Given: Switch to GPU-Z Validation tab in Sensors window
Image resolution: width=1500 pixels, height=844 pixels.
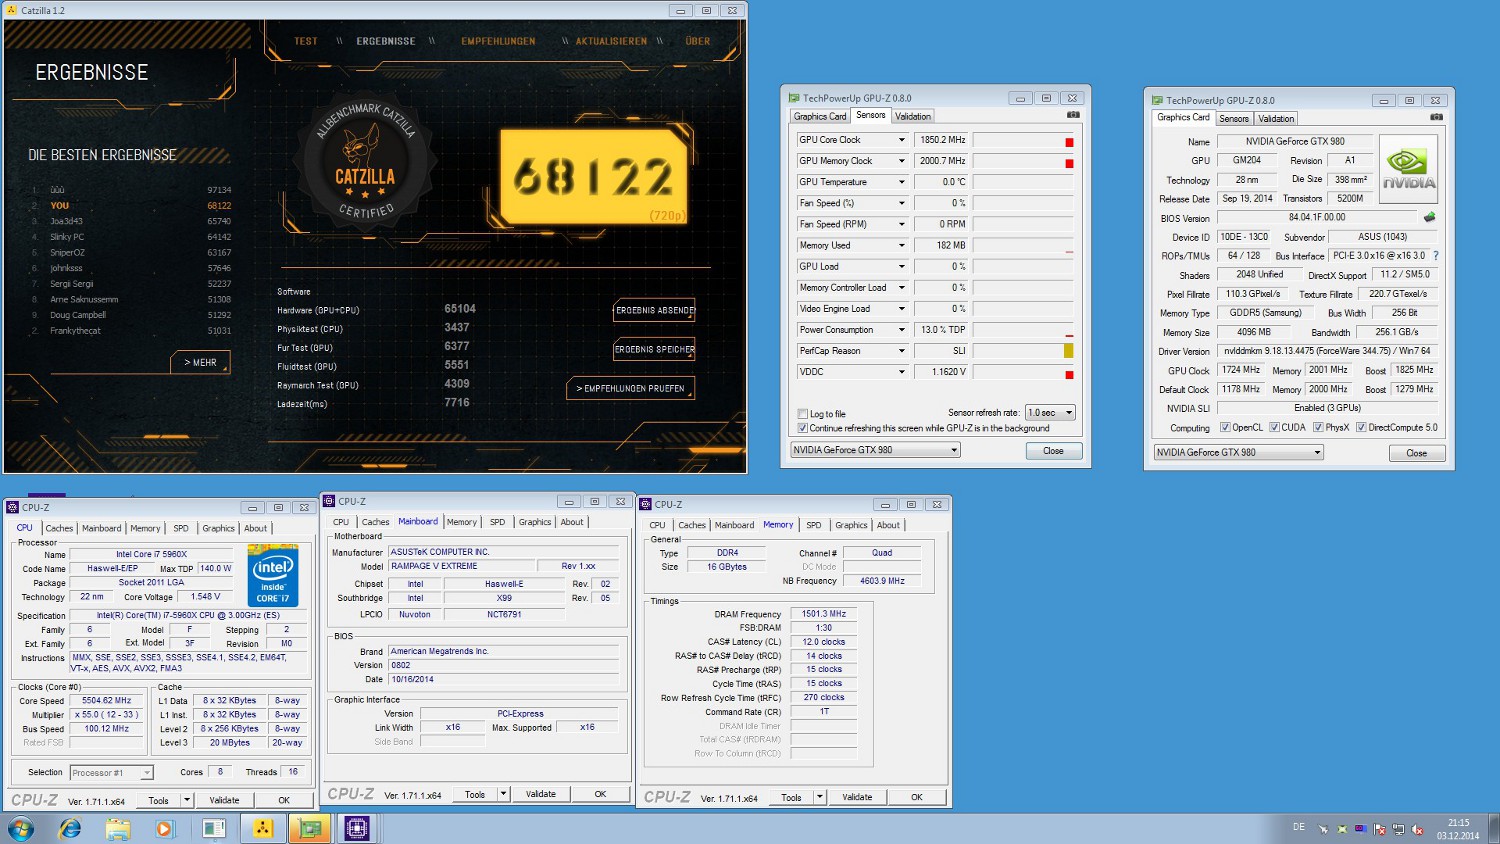Looking at the screenshot, I should pyautogui.click(x=912, y=116).
